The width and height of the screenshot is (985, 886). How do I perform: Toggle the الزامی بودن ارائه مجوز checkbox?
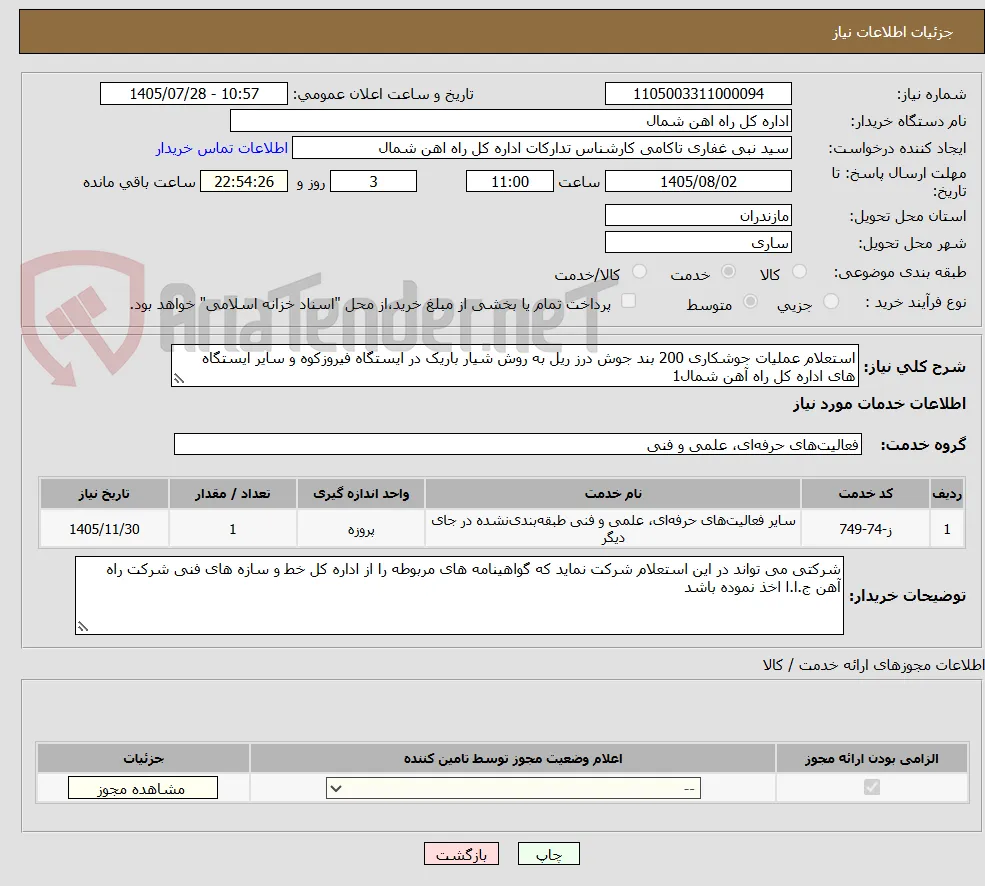pos(871,787)
